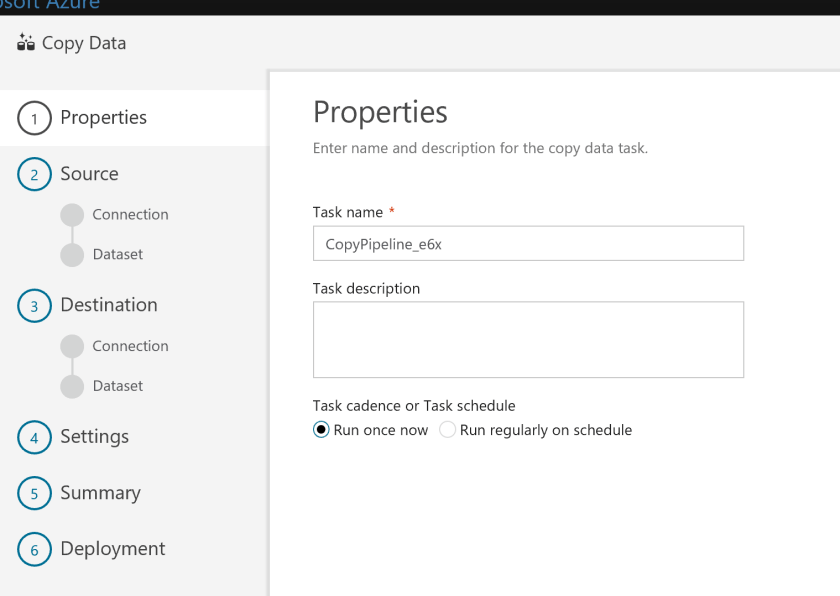Open the Settings step in the sidebar

(96, 437)
